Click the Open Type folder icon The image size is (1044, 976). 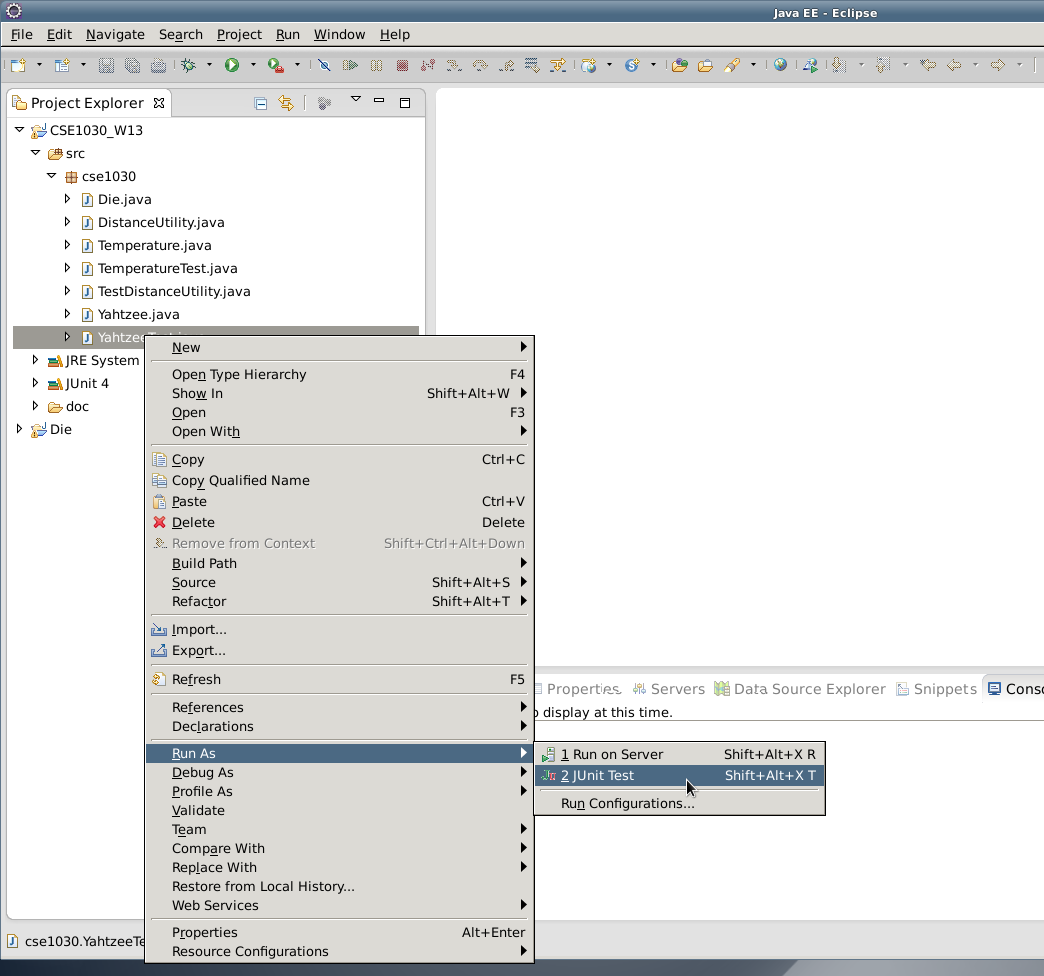pos(680,65)
